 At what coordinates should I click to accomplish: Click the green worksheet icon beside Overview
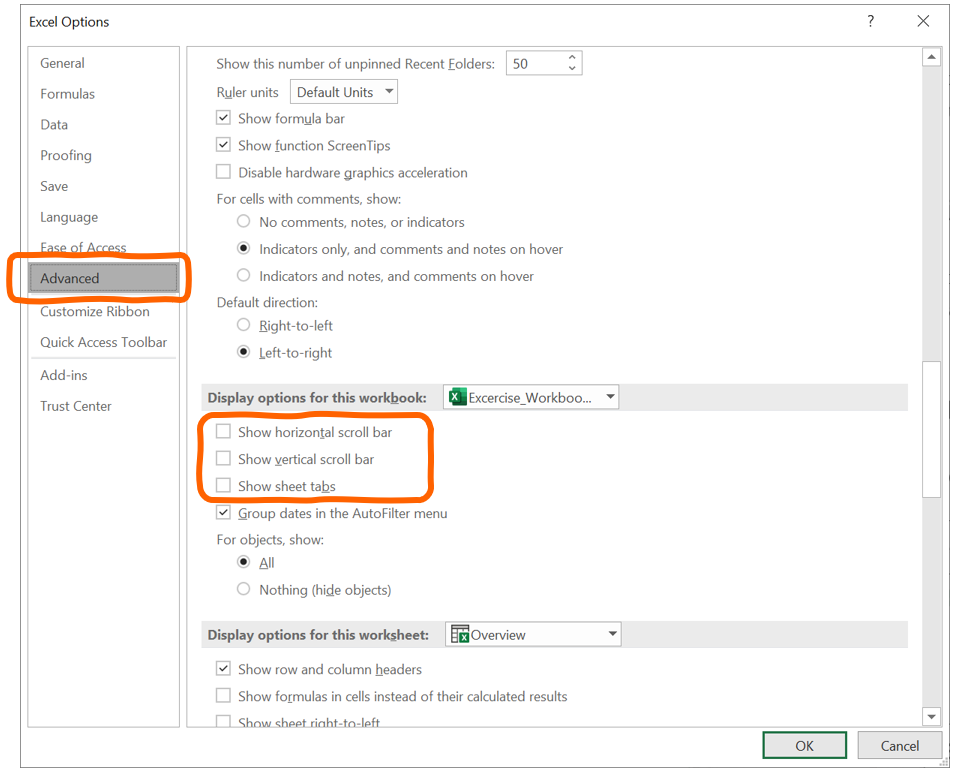459,633
